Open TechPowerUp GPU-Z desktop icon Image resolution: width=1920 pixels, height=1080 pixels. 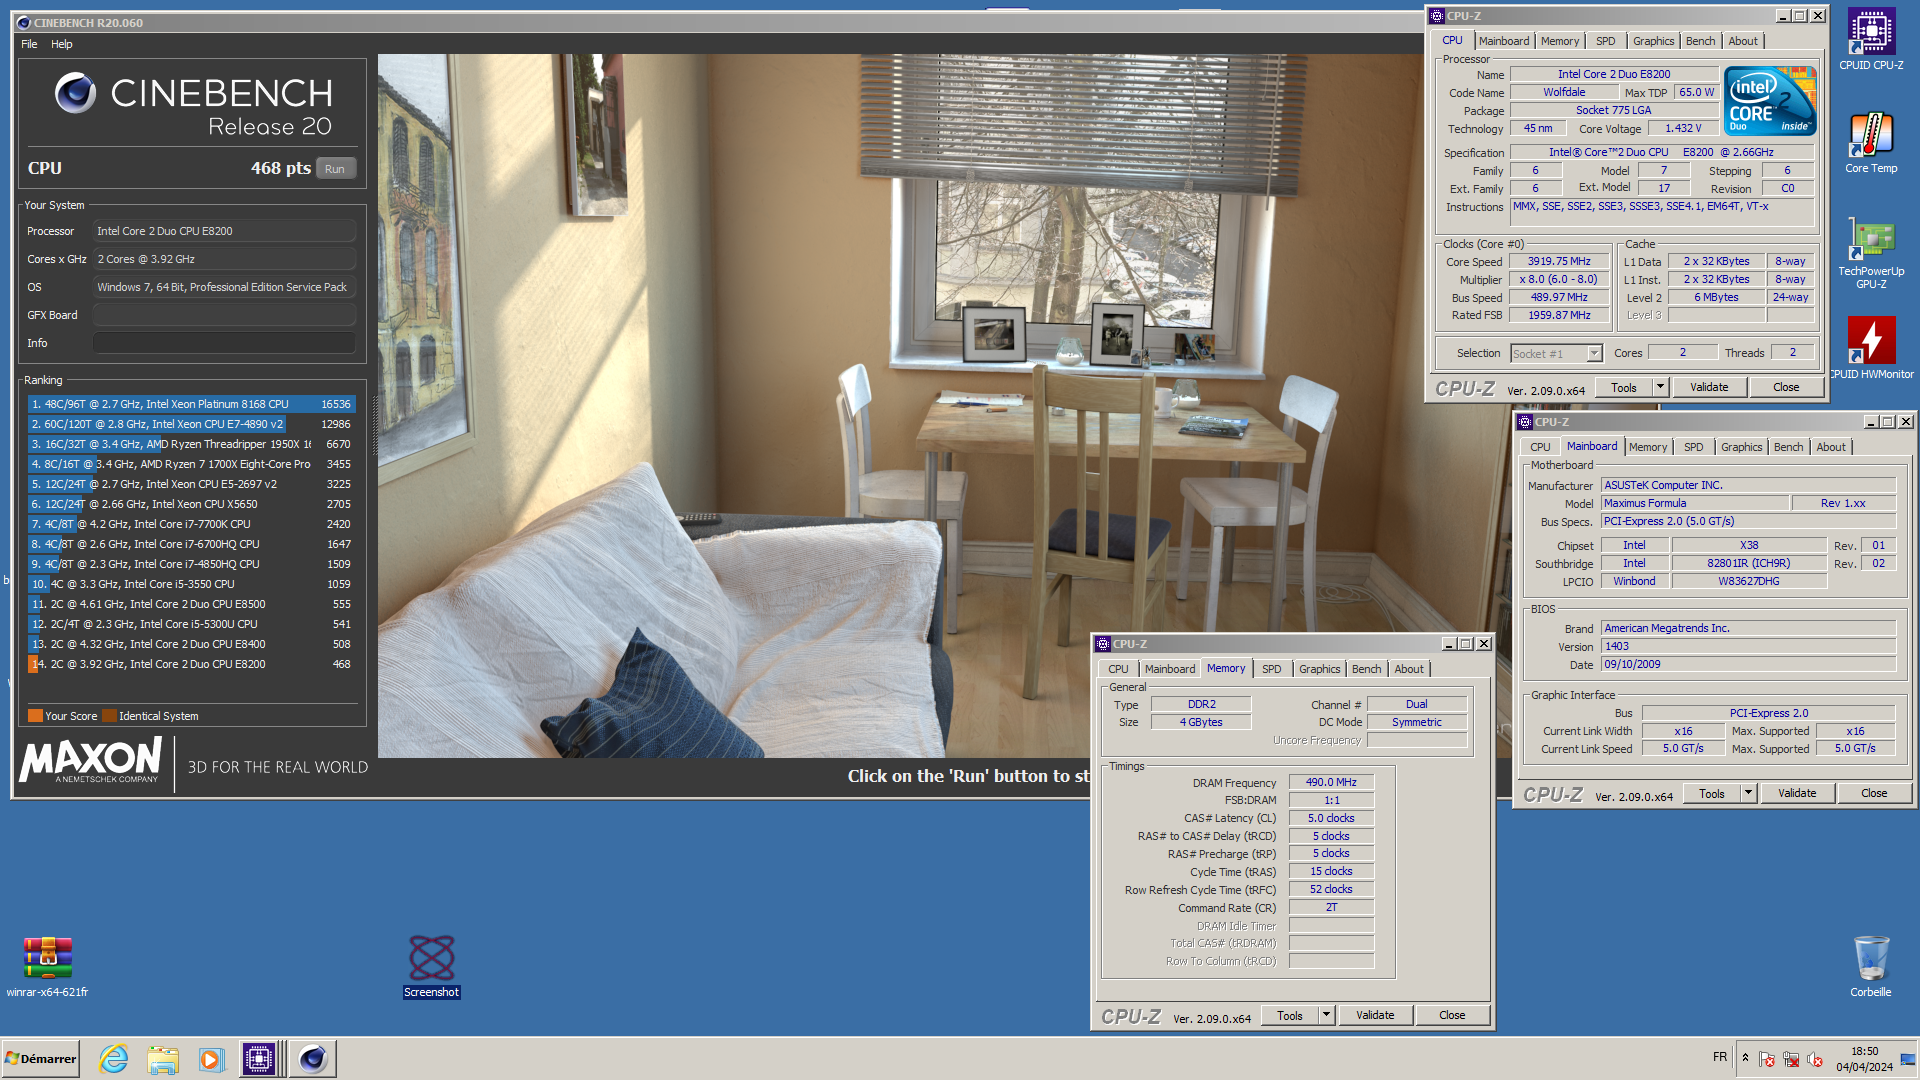point(1871,252)
